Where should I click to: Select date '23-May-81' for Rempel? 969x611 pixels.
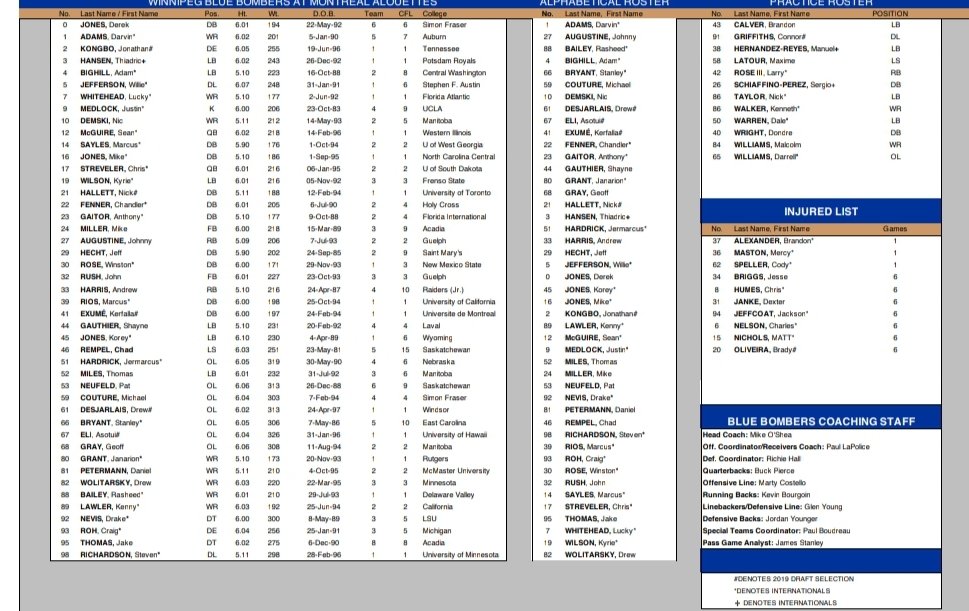click(323, 350)
